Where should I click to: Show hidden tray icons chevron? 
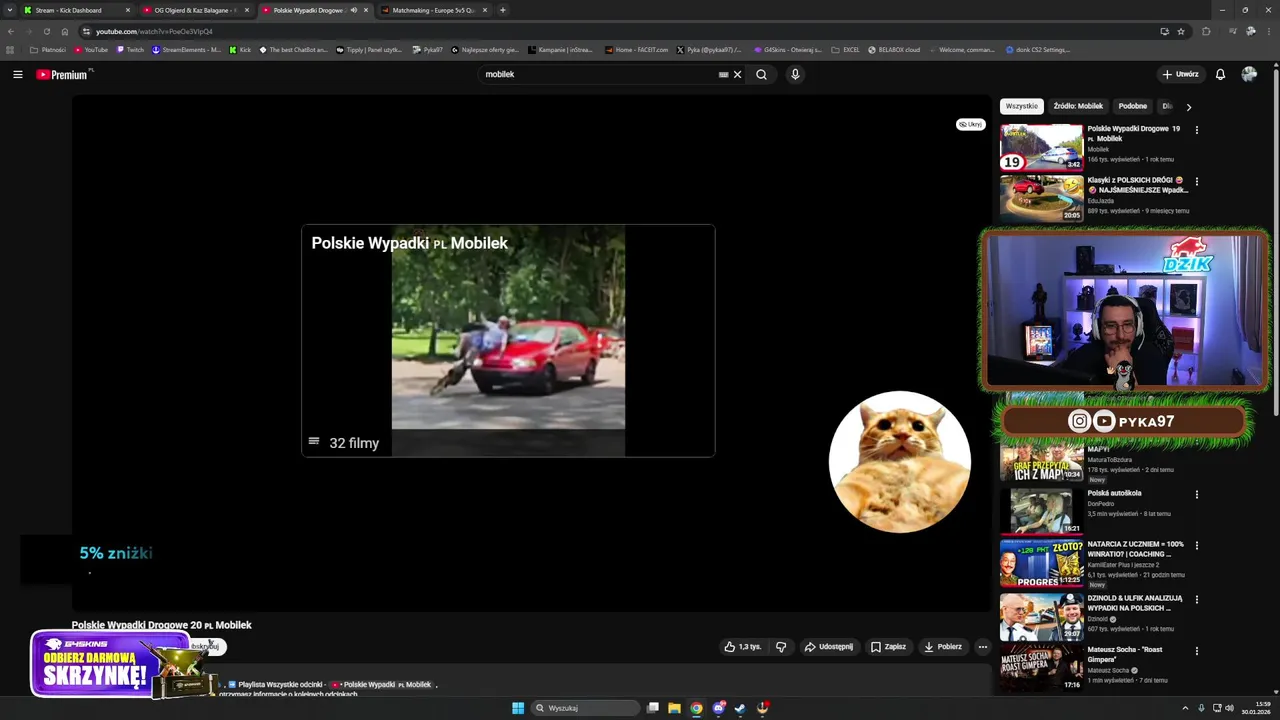(x=1185, y=708)
